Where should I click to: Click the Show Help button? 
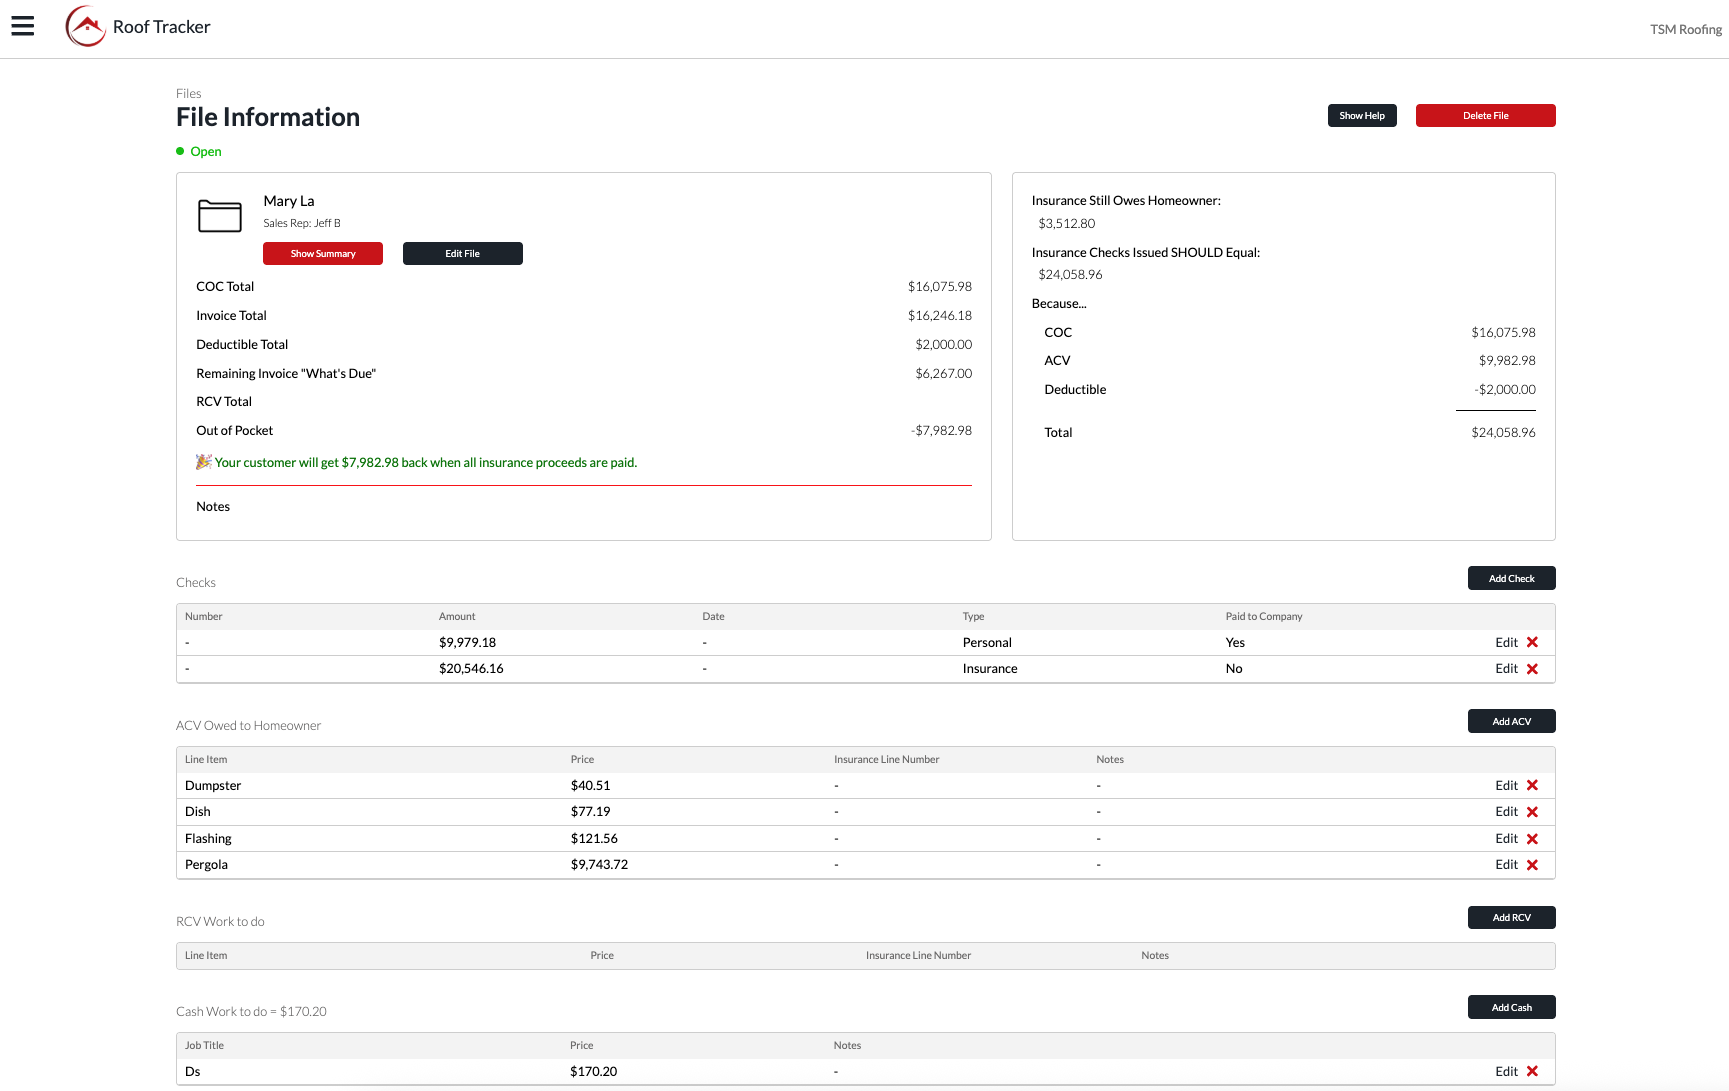[x=1362, y=116]
